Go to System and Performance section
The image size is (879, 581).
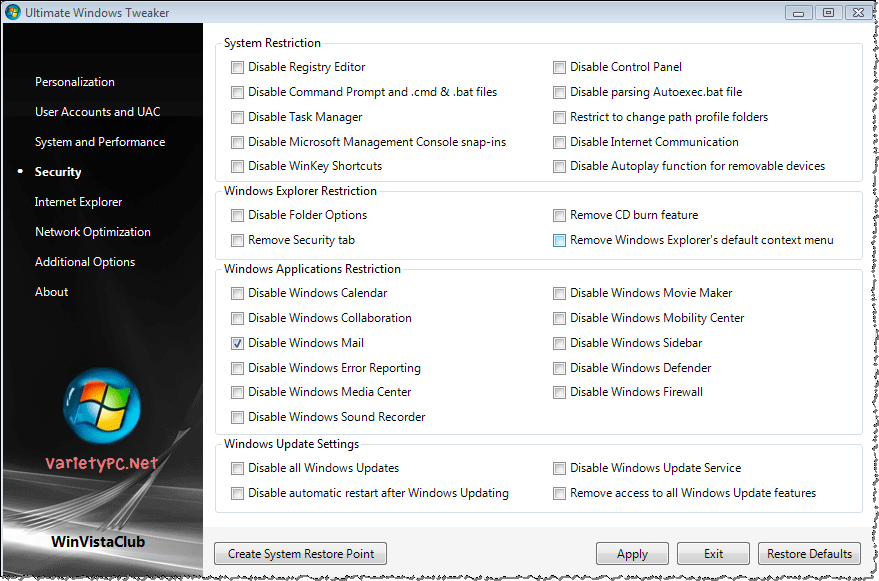[x=100, y=142]
